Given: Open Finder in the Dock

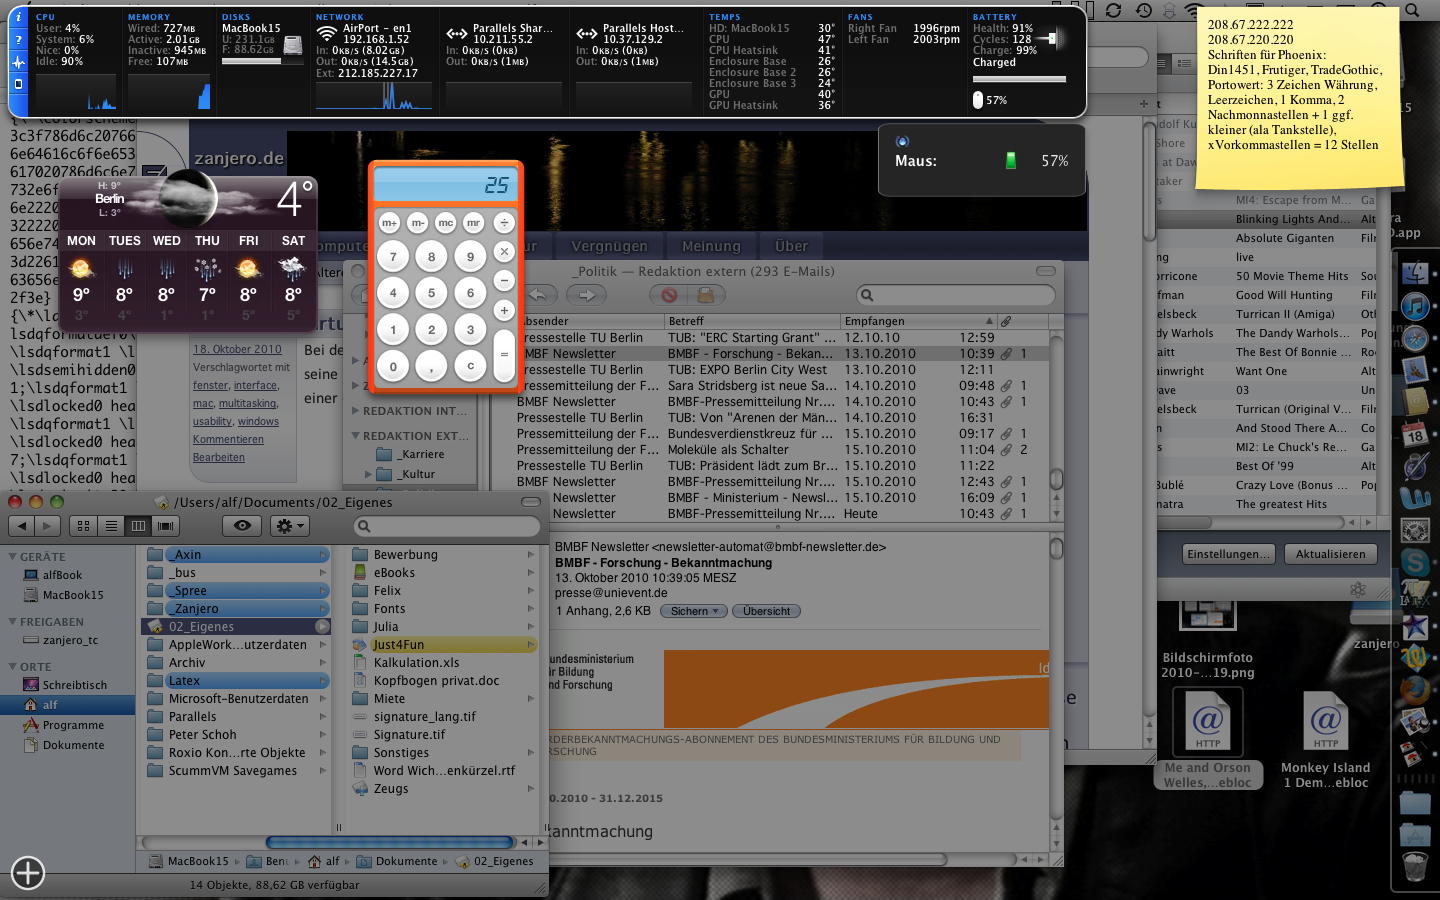Looking at the screenshot, I should tap(1415, 272).
